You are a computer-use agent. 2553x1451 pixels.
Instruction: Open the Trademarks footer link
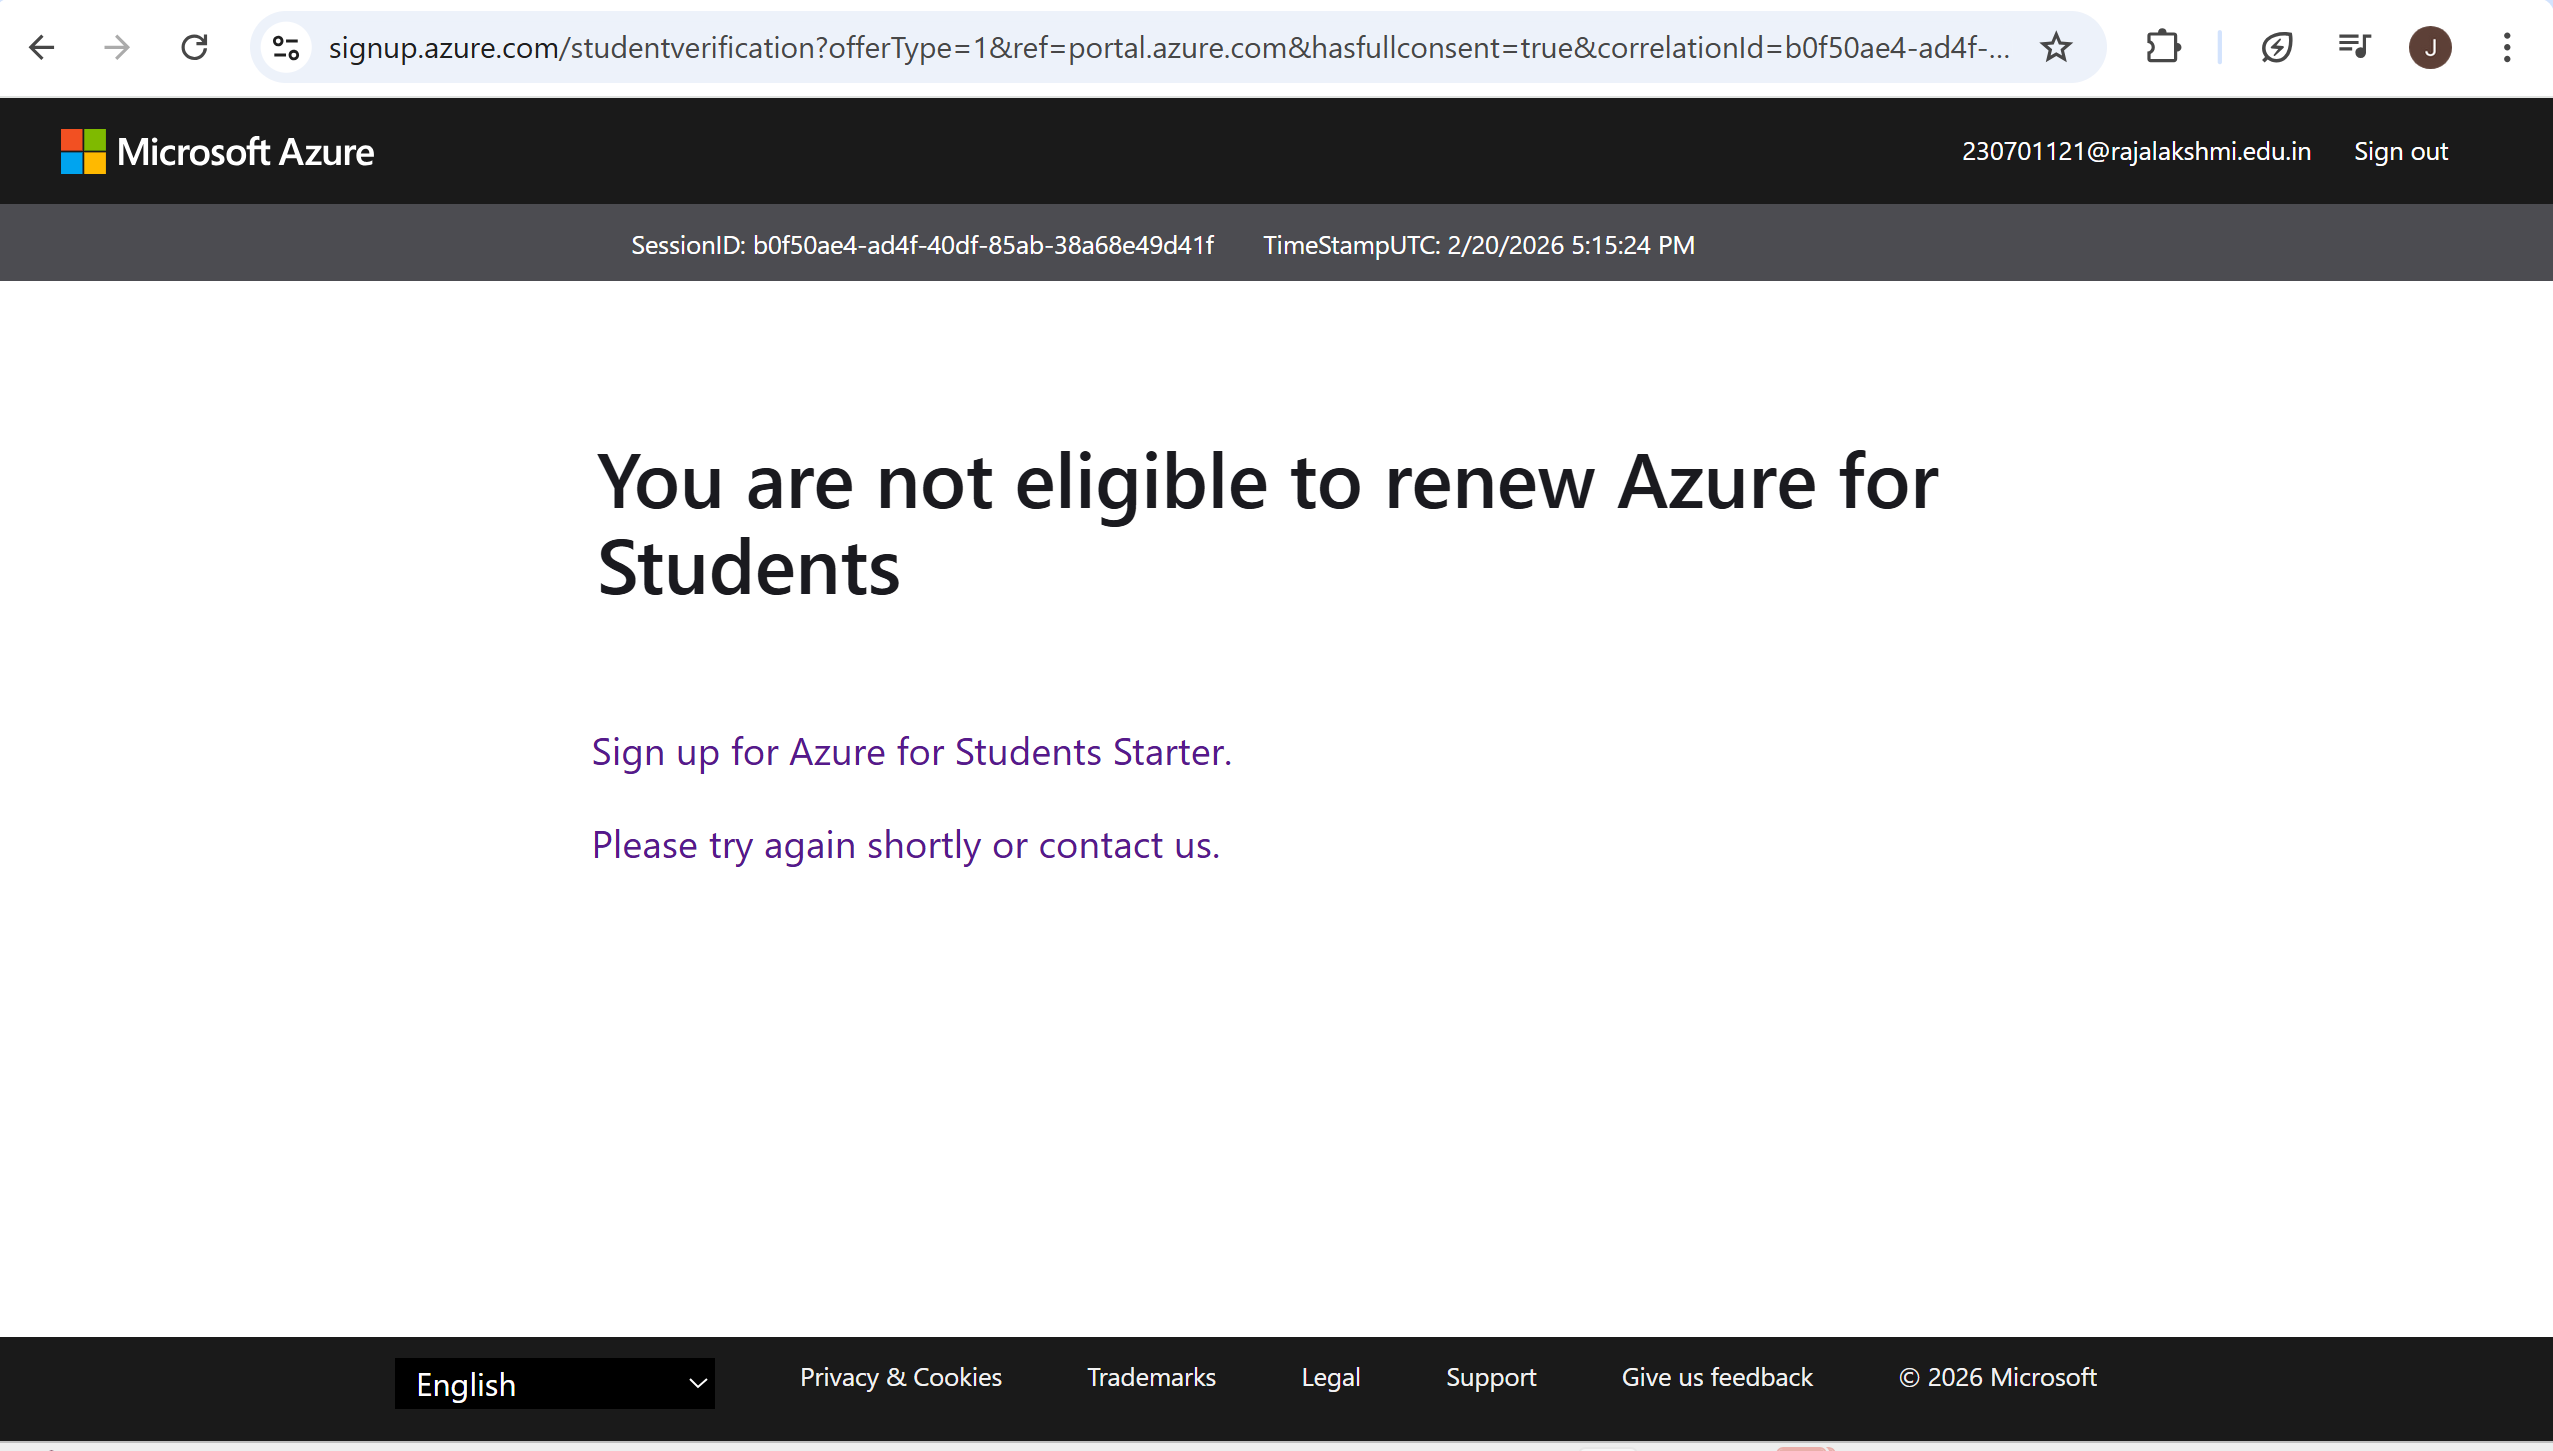pyautogui.click(x=1151, y=1377)
